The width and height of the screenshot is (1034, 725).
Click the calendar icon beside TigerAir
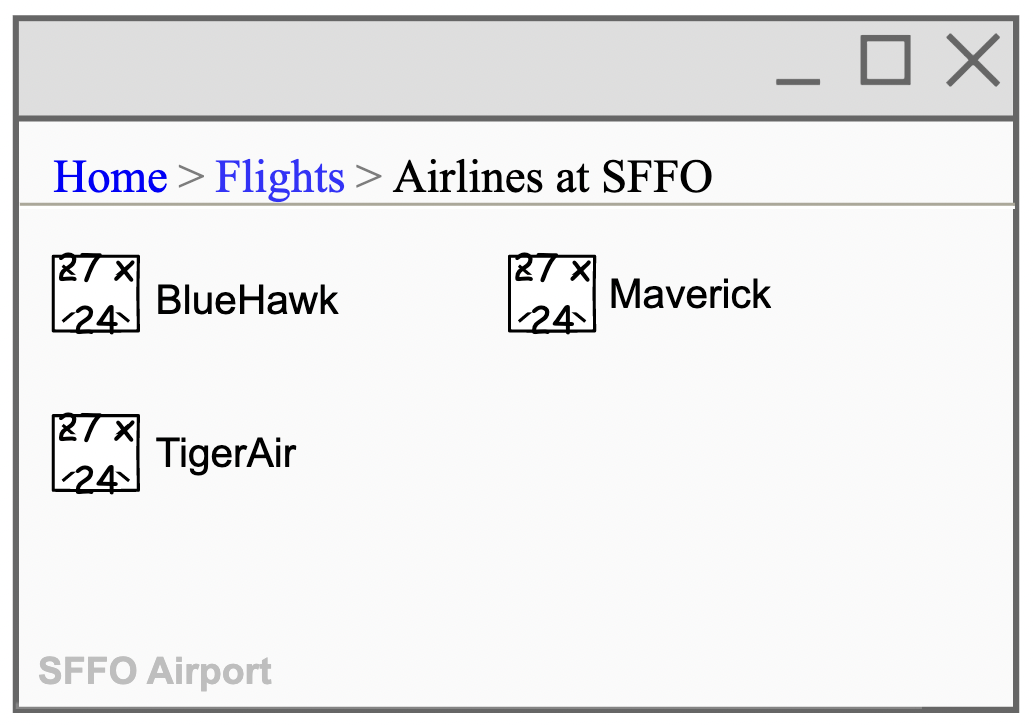point(95,452)
